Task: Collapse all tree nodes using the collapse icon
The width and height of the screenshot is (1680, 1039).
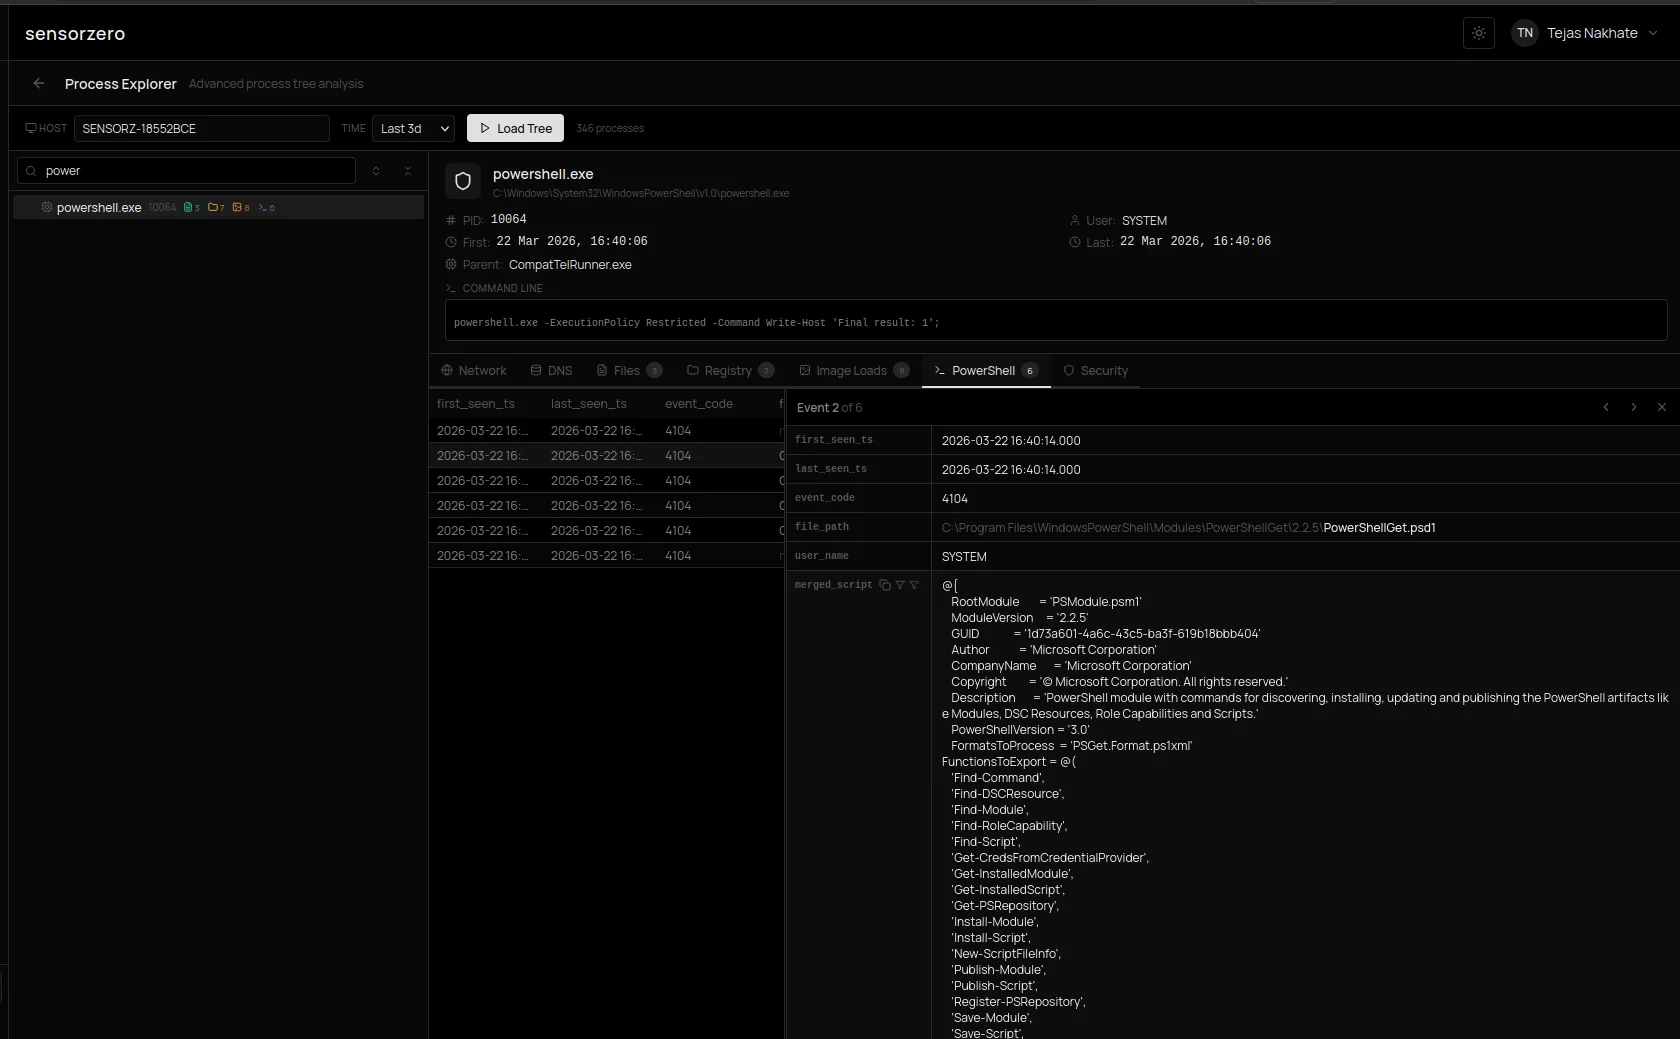Action: point(408,171)
